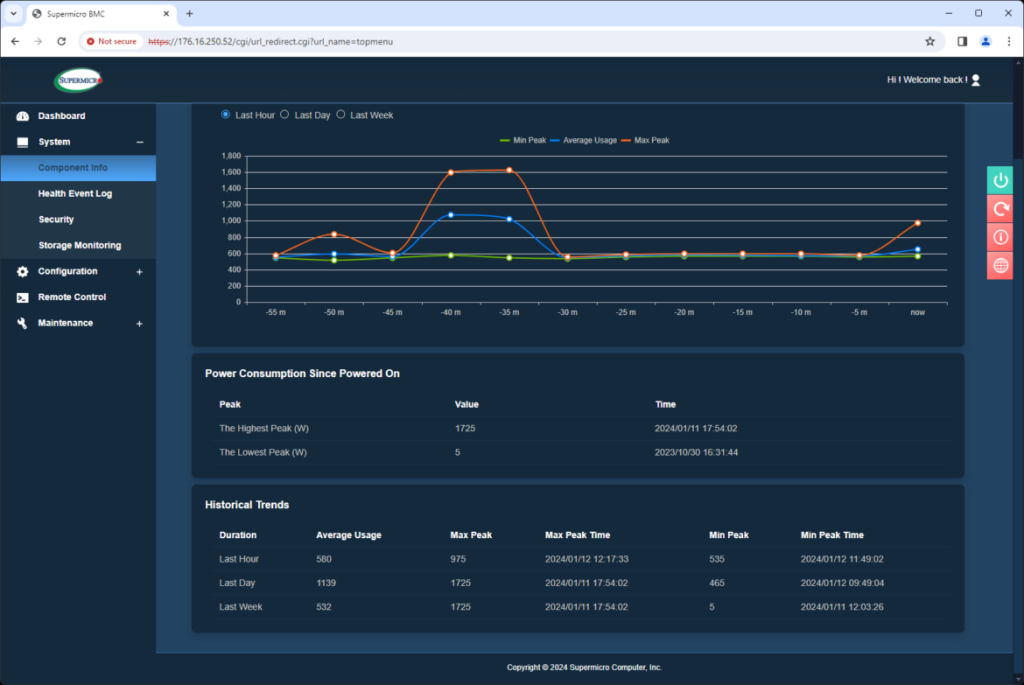The image size is (1024, 685).
Task: Click the red info icon on right panel
Action: pyautogui.click(x=1000, y=237)
